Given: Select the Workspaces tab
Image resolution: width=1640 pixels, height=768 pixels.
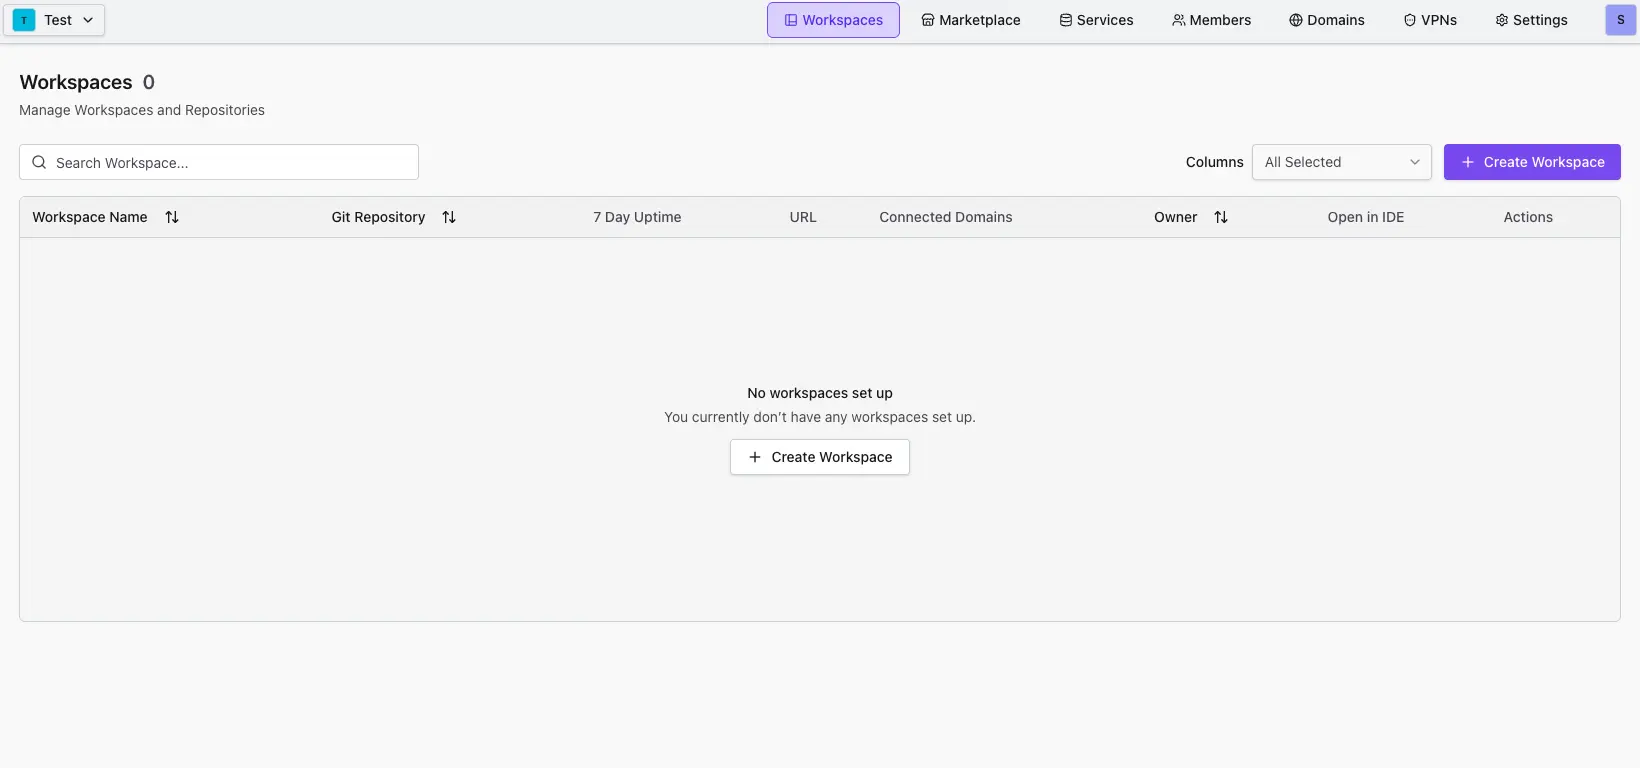Looking at the screenshot, I should 833,20.
